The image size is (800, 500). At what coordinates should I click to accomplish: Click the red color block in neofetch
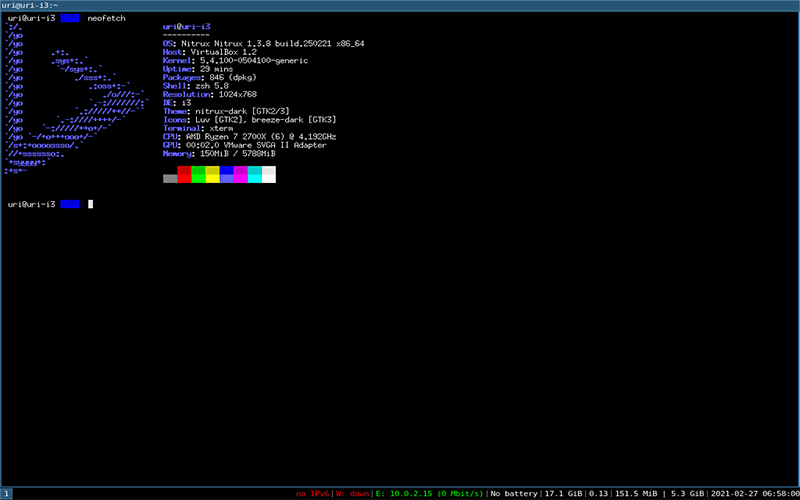coord(184,175)
